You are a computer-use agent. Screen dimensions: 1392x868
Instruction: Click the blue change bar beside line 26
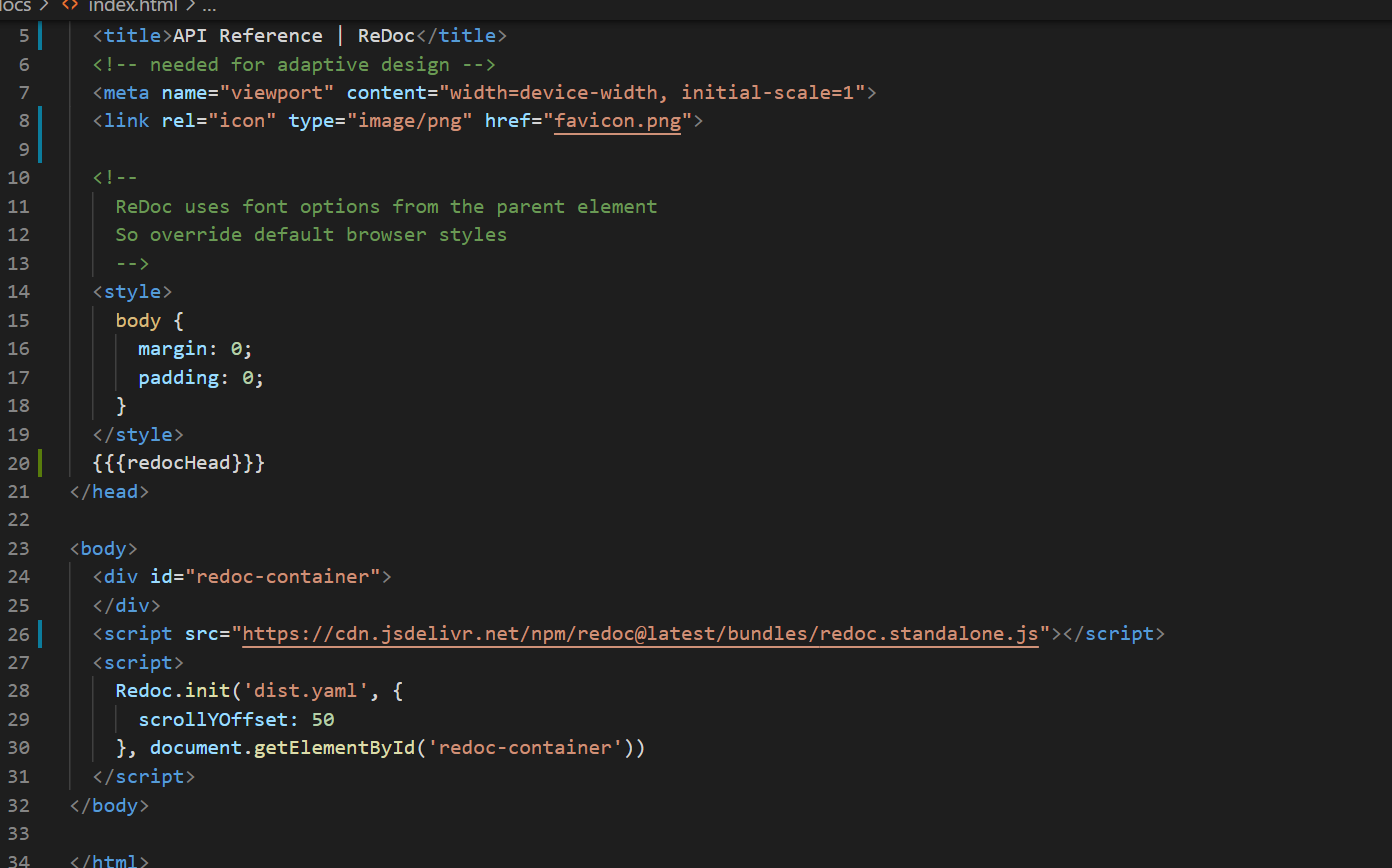[x=39, y=633]
